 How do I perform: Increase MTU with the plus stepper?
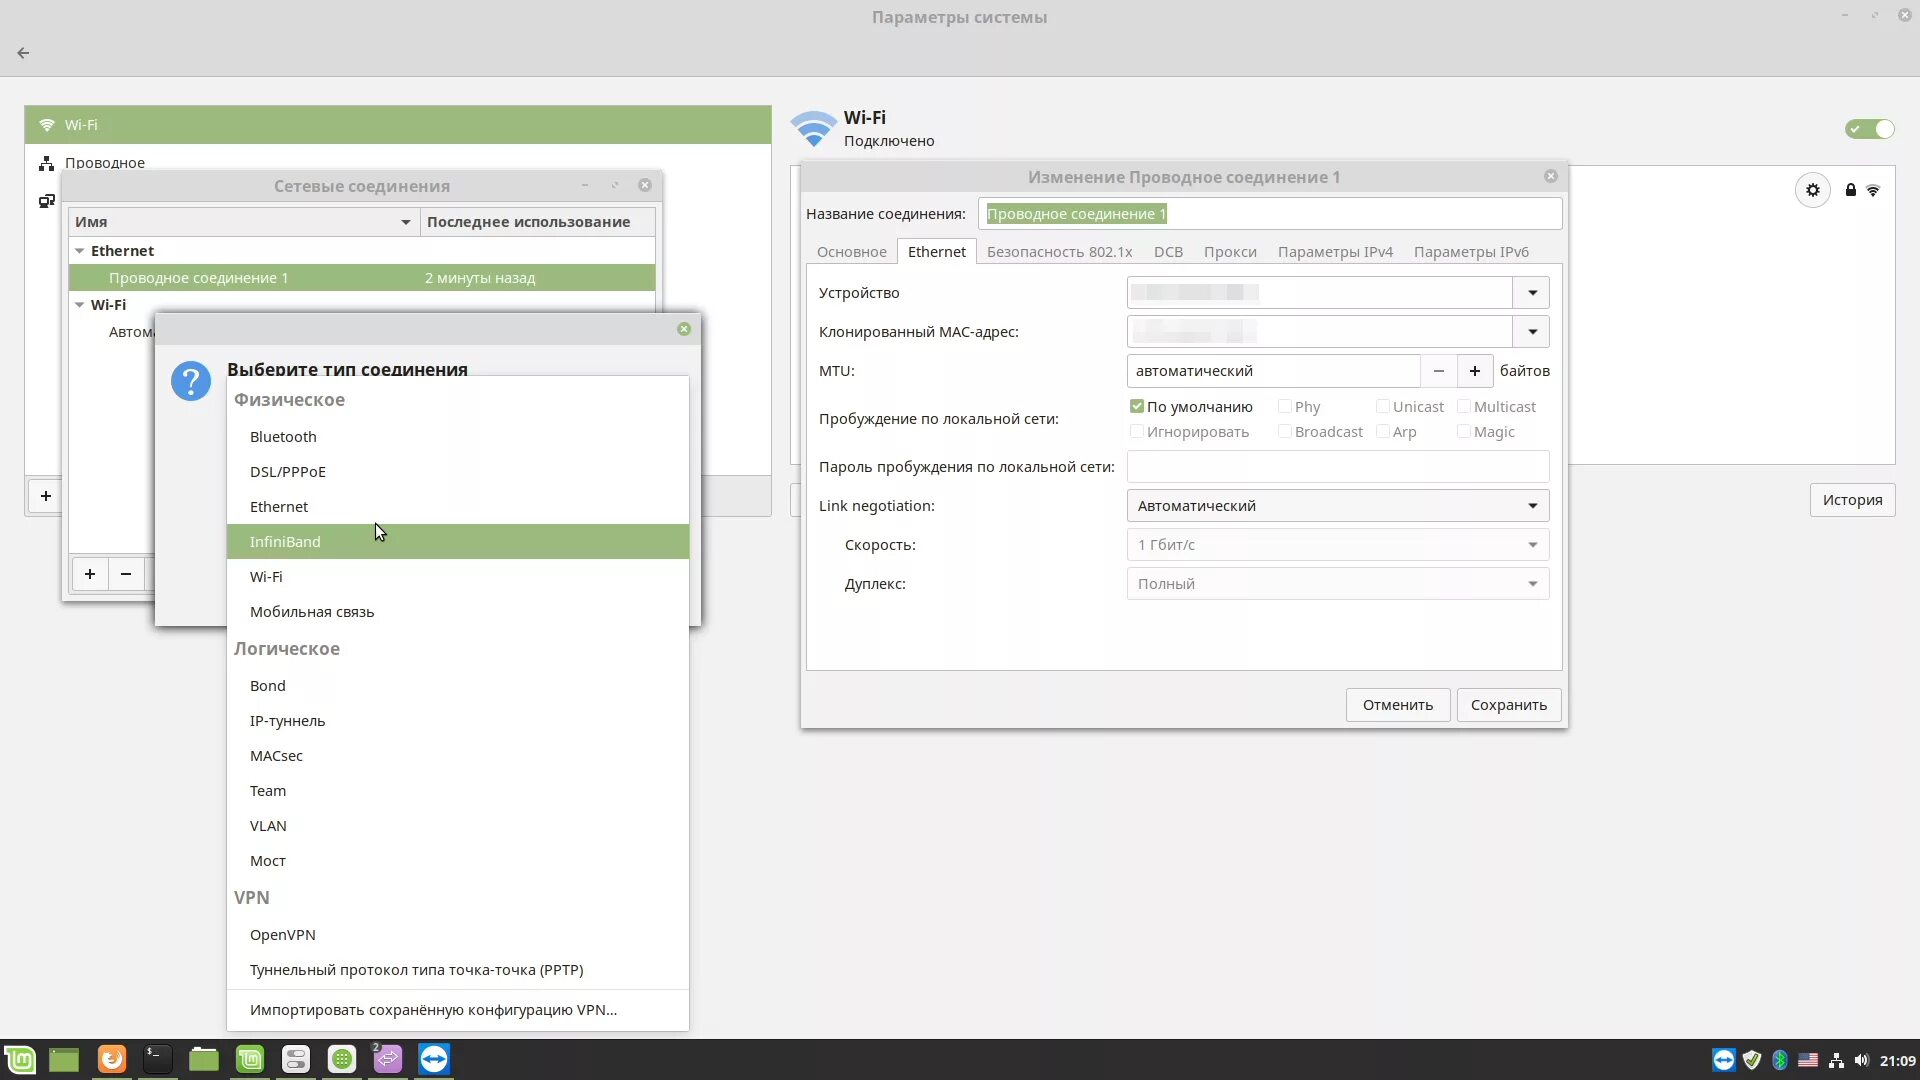coord(1474,371)
